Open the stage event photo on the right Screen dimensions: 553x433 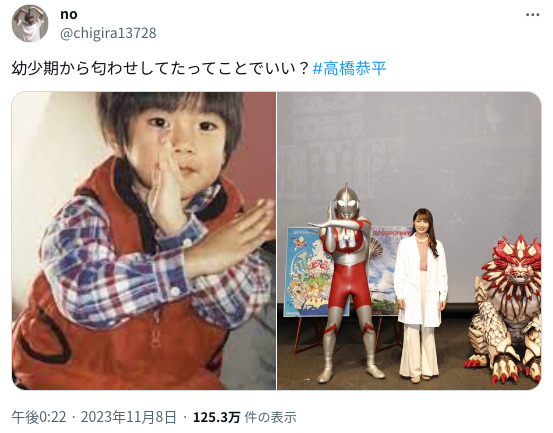tap(409, 241)
